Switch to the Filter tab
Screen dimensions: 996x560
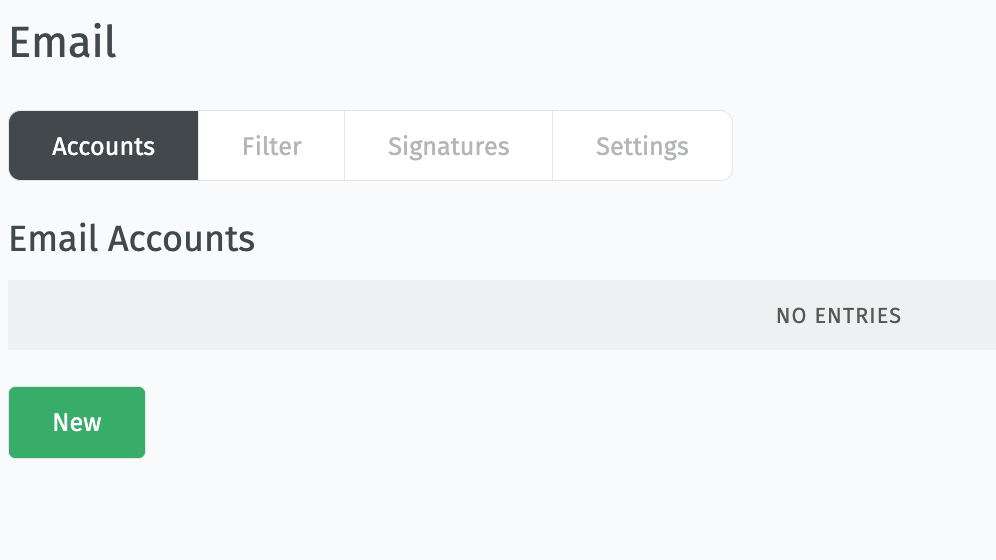click(x=271, y=146)
